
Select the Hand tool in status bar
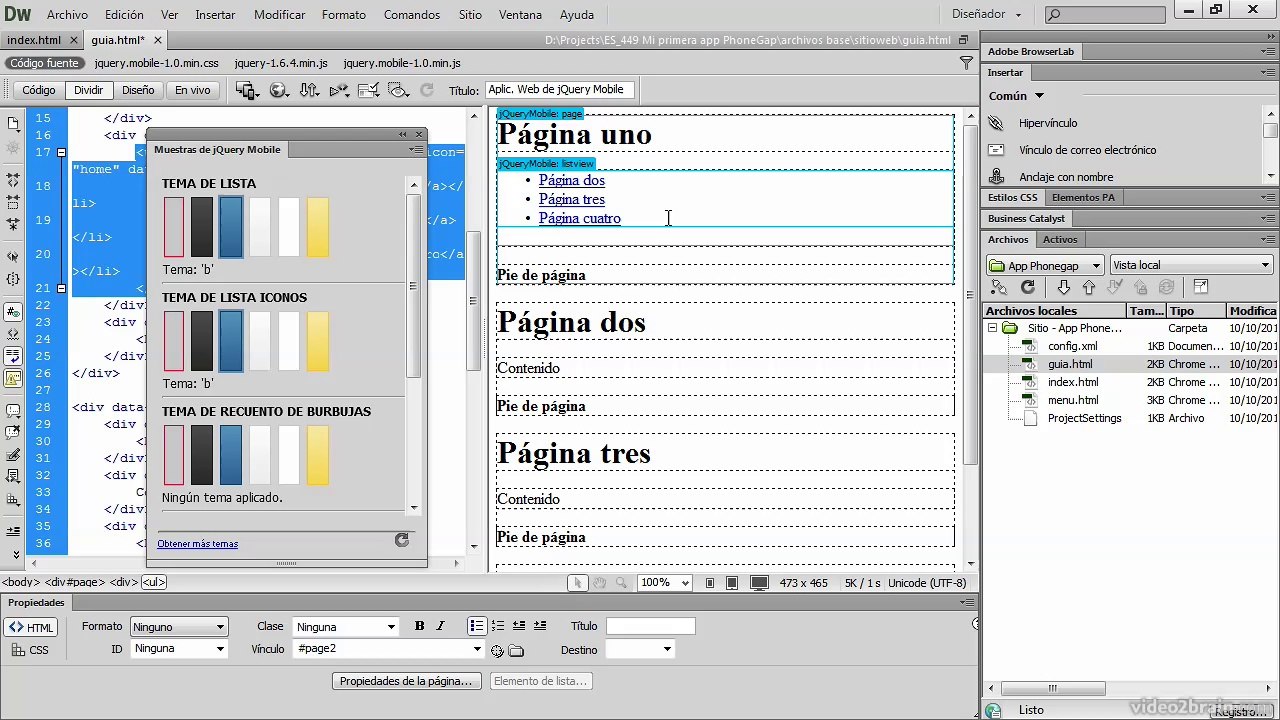[x=599, y=583]
